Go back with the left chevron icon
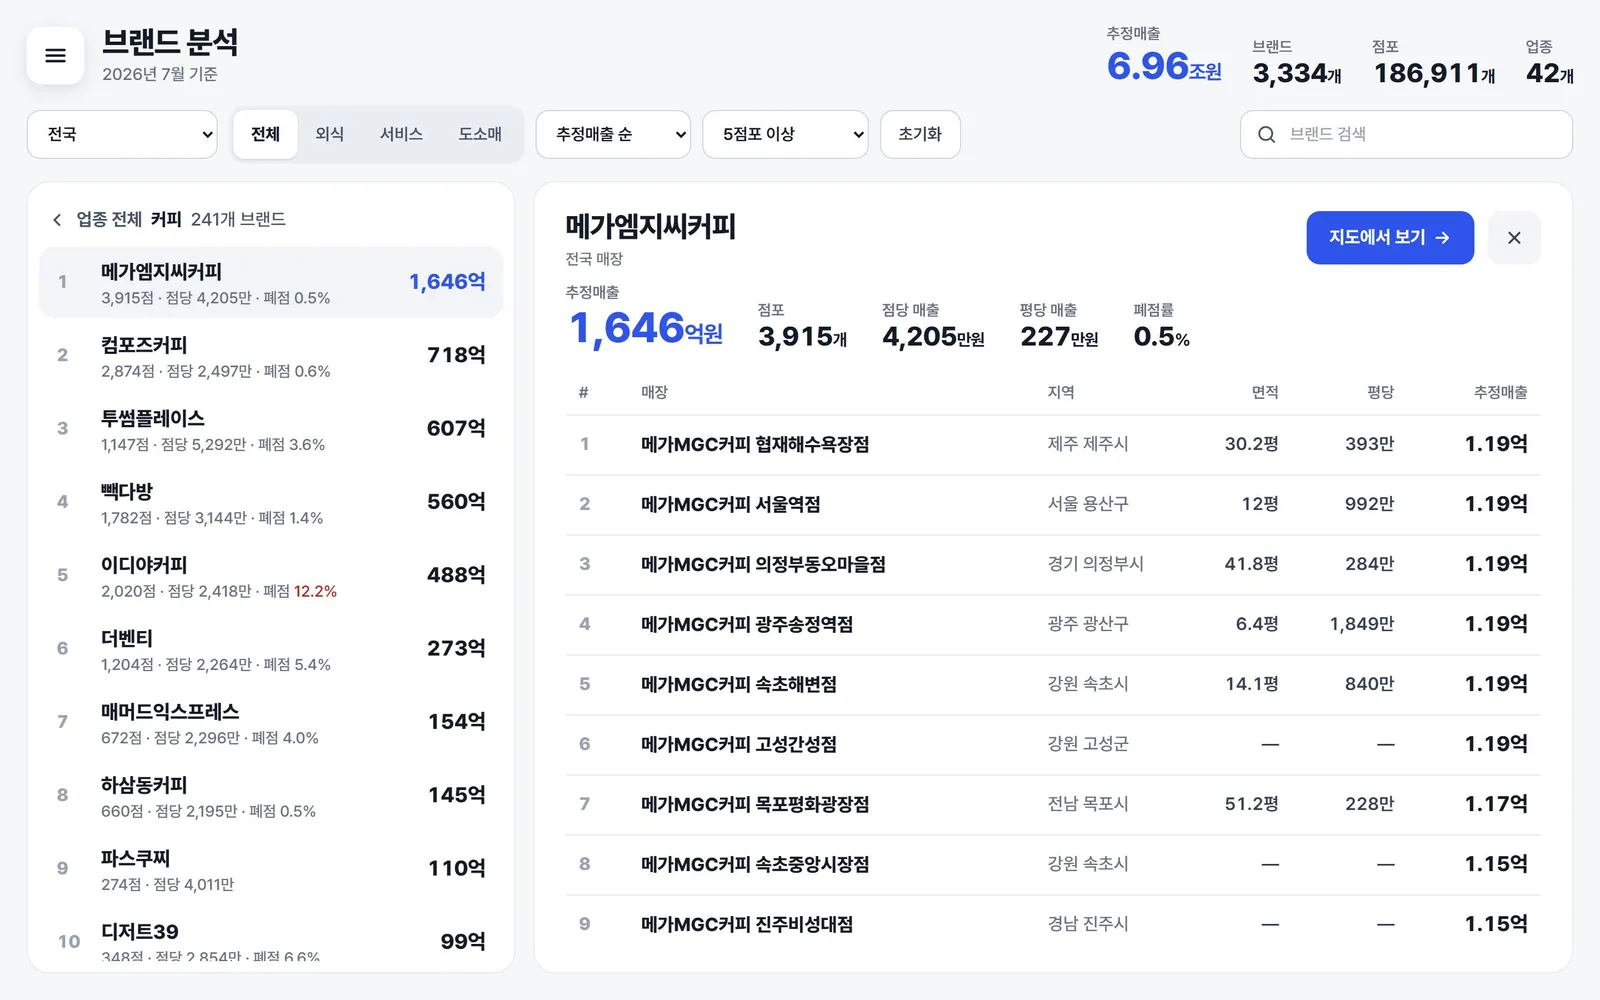1600x1000 pixels. pyautogui.click(x=57, y=220)
